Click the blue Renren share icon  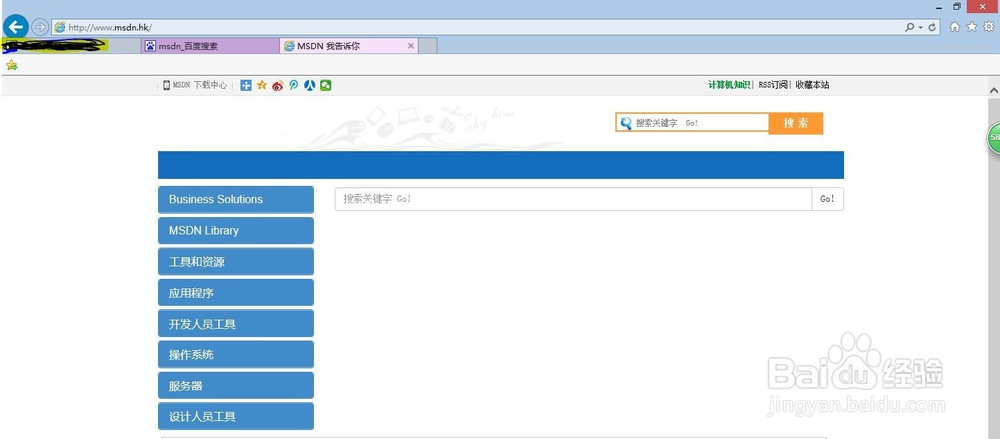309,86
